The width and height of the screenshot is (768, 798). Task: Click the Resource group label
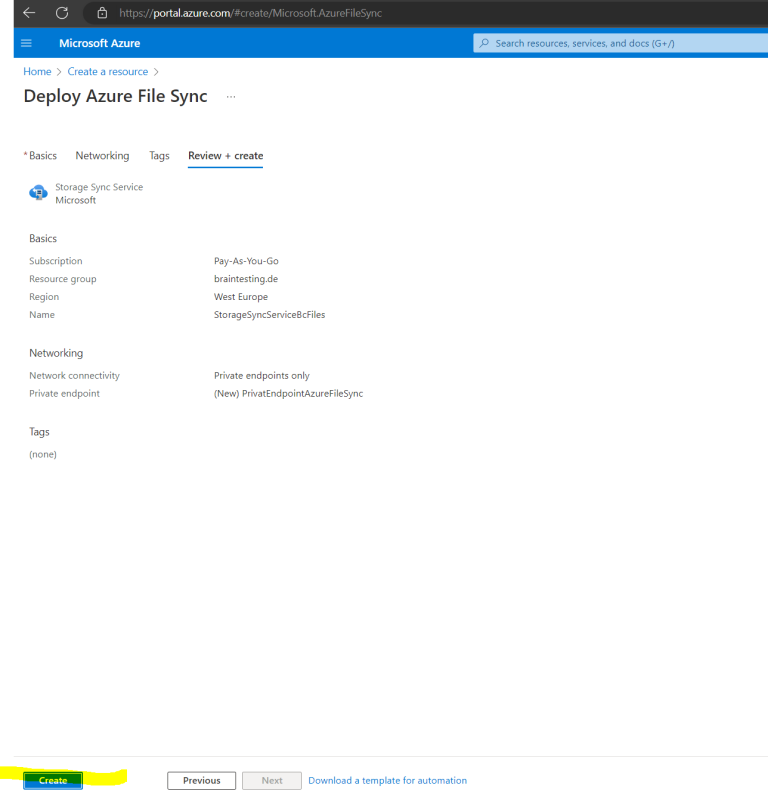tap(63, 279)
